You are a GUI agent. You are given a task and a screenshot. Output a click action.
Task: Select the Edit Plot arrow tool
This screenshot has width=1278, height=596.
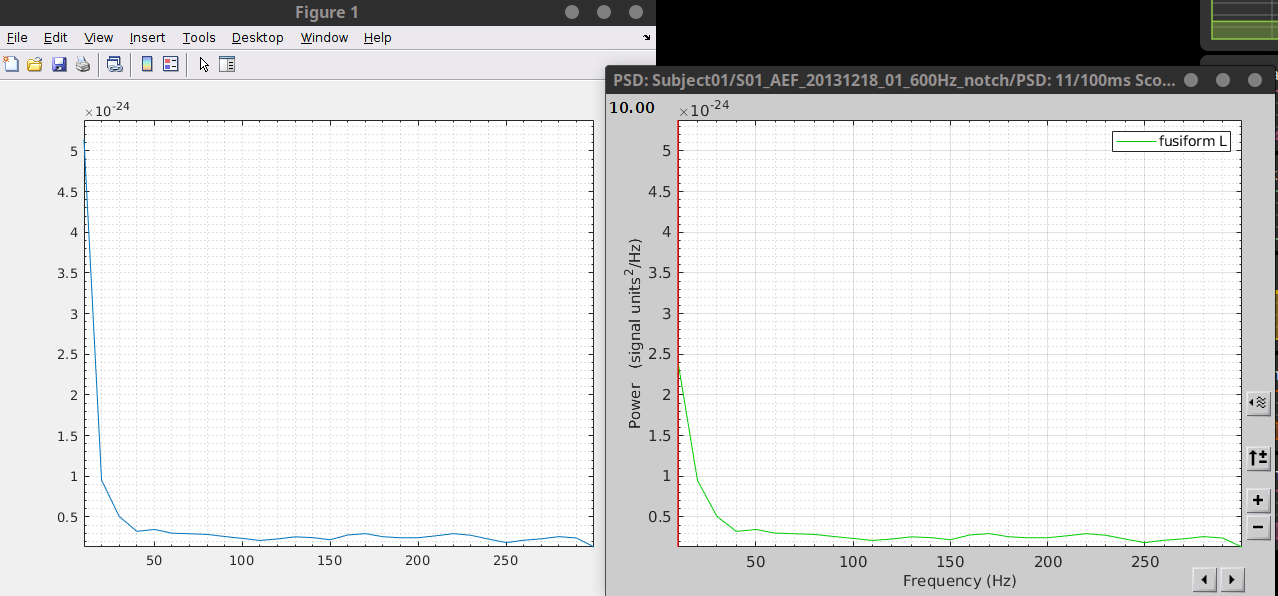tap(204, 65)
